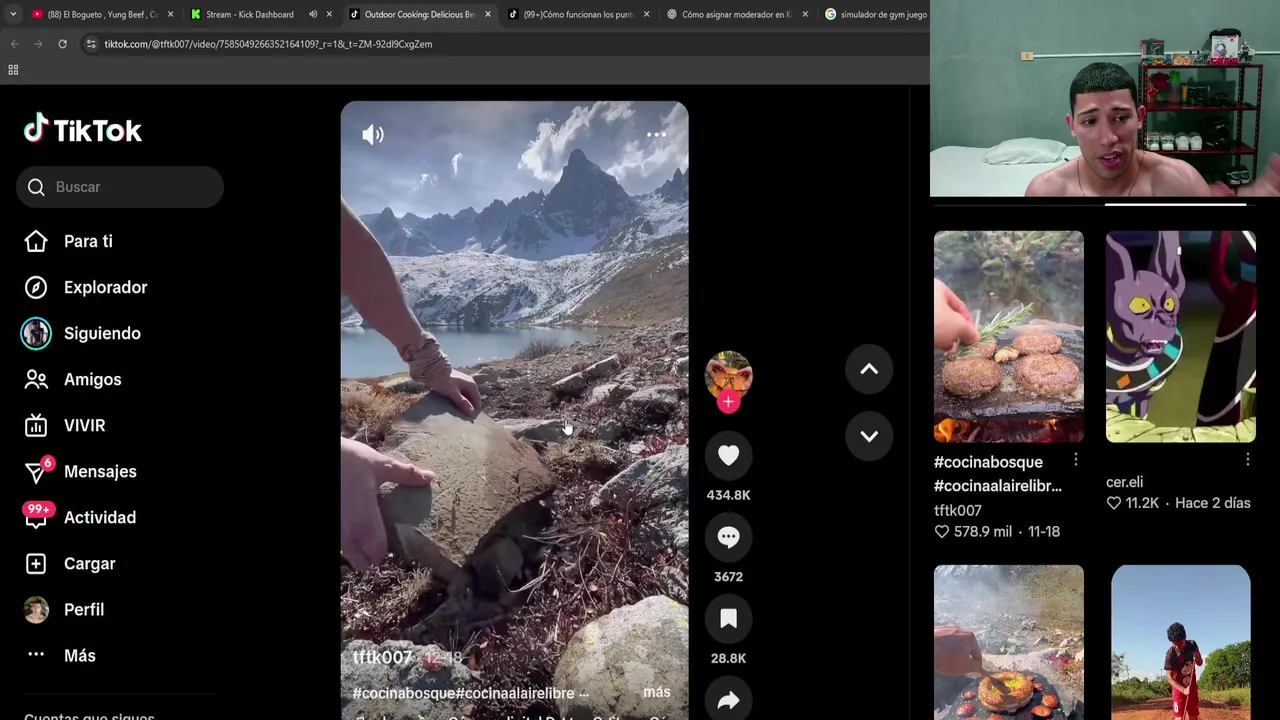Image resolution: width=1280 pixels, height=720 pixels.
Task: Mute audio on Kick Dashboard tab
Action: click(313, 14)
